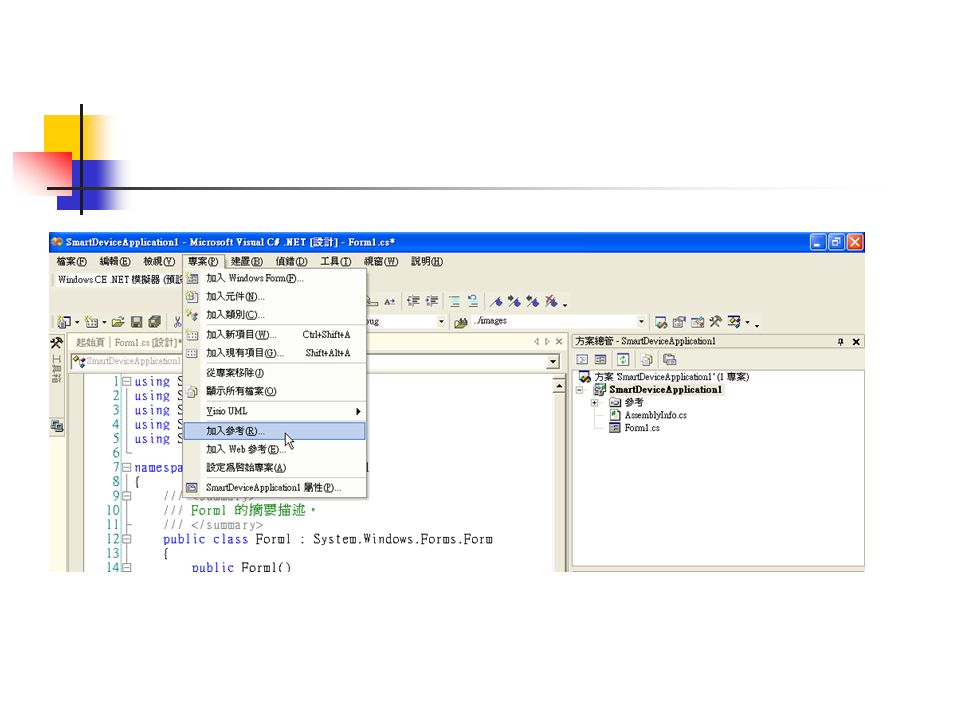Image resolution: width=960 pixels, height=720 pixels.
Task: Switch to Form1.cs [設計]* tab
Action: point(148,342)
